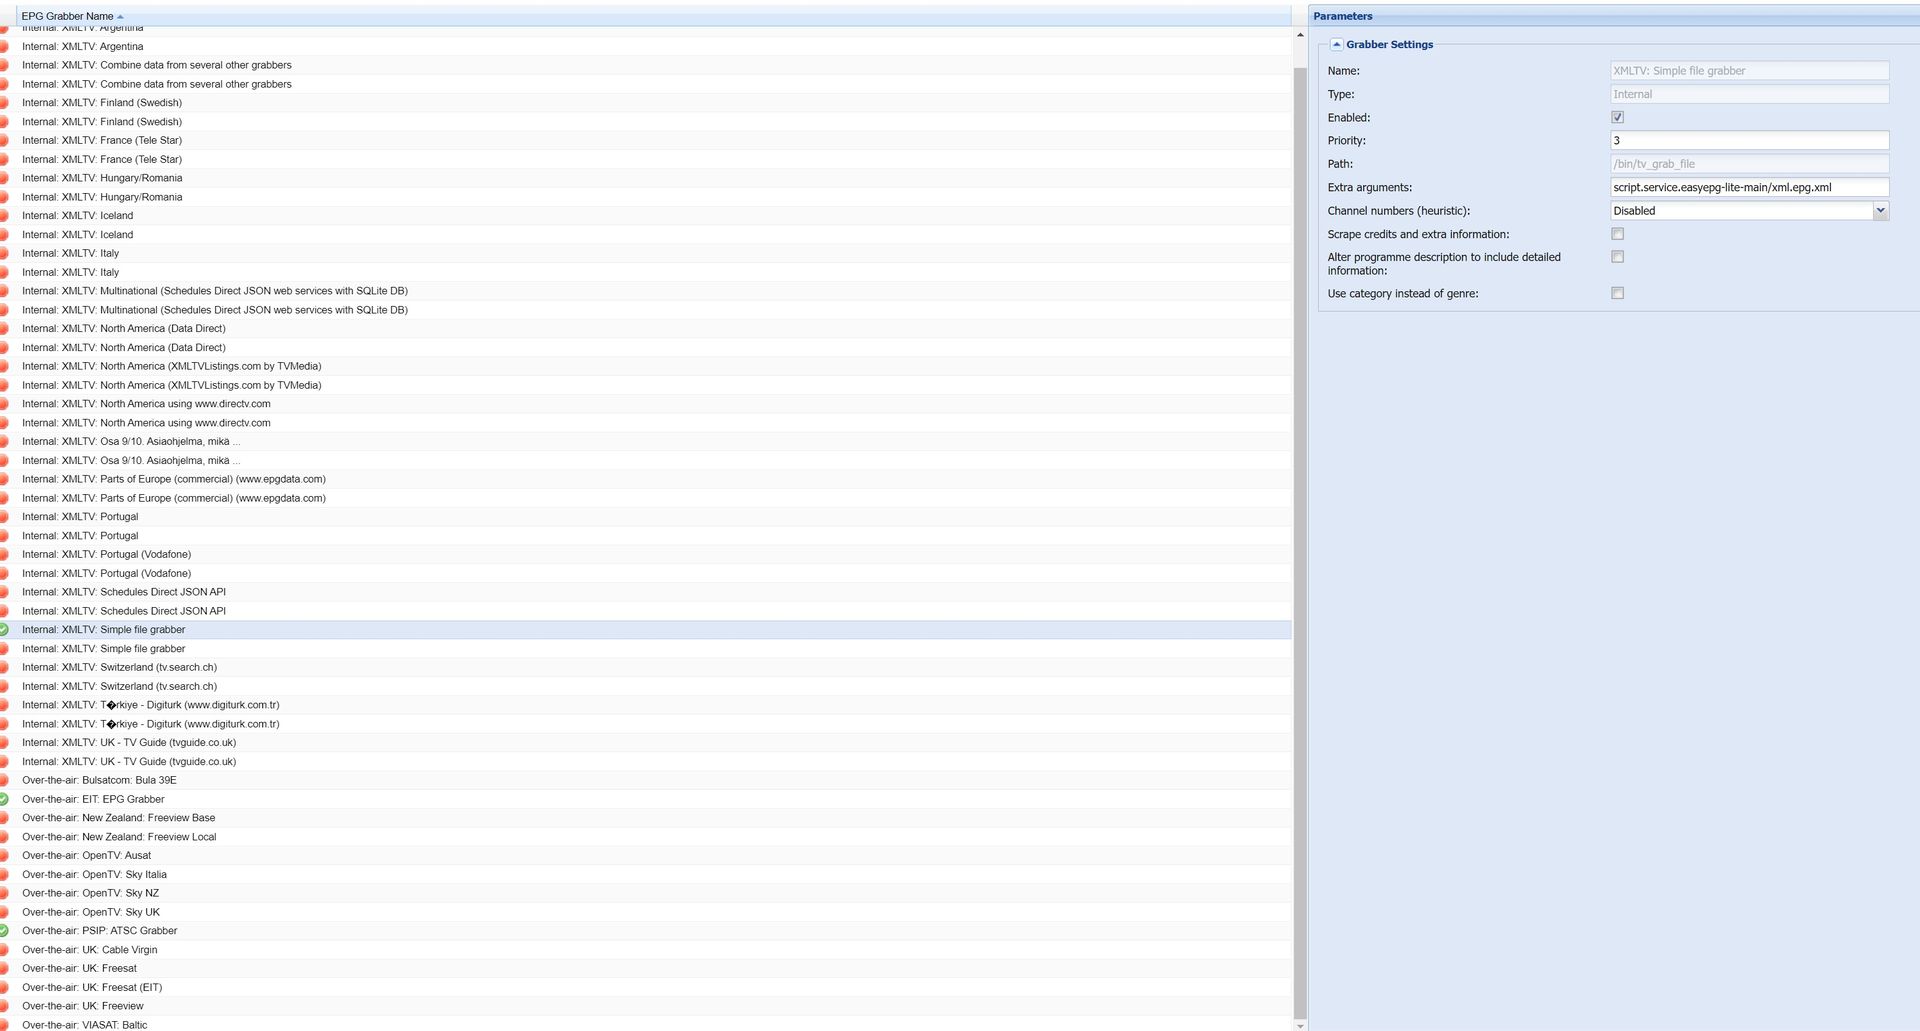1920x1031 pixels.
Task: Select Over-the-air: OpenTV: Sky NZ row
Action: (x=646, y=893)
